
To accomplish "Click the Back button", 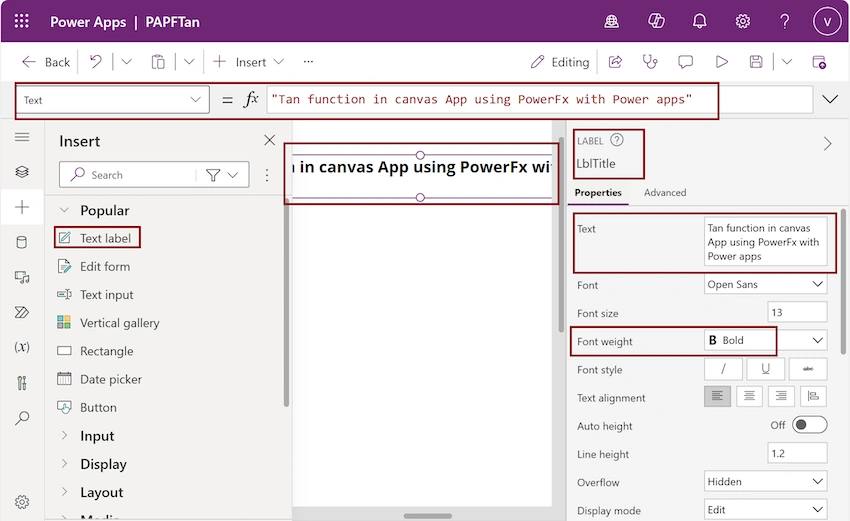I will (46, 62).
